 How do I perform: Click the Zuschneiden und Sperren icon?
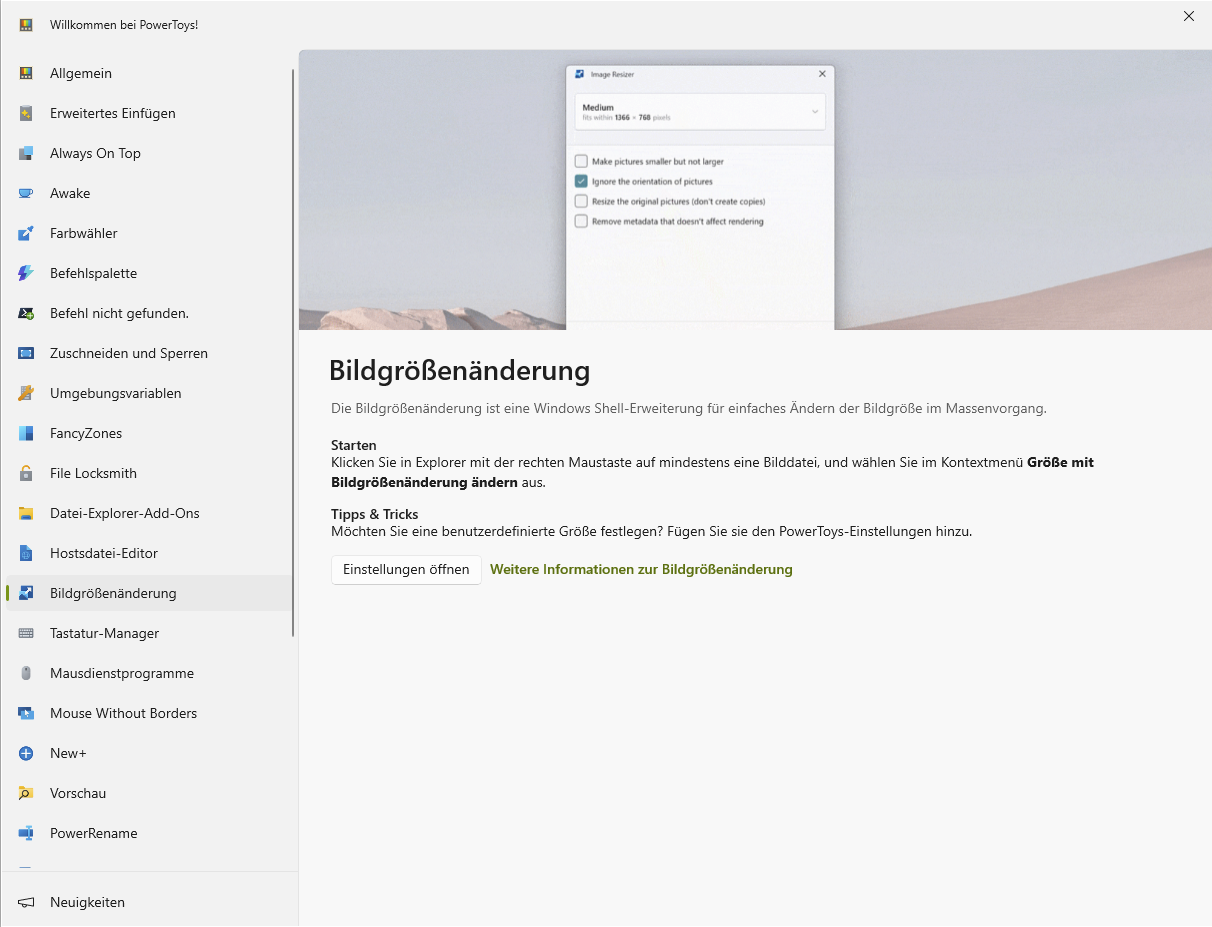coord(26,353)
